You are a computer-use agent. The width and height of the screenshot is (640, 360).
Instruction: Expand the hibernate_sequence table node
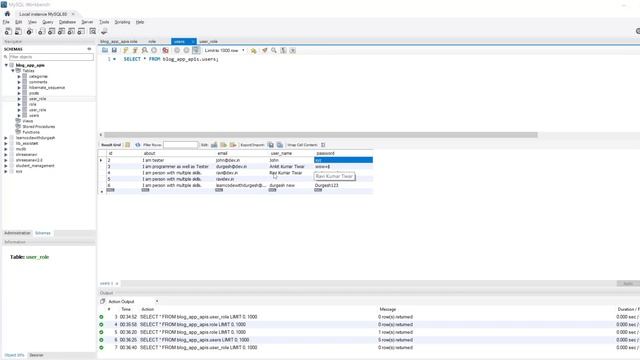[19, 88]
